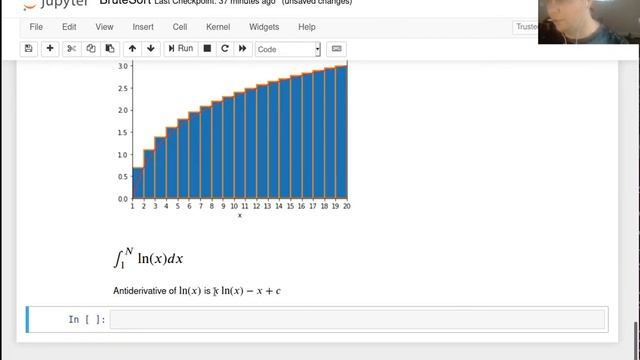Open the Kernel menu

[x=218, y=27]
